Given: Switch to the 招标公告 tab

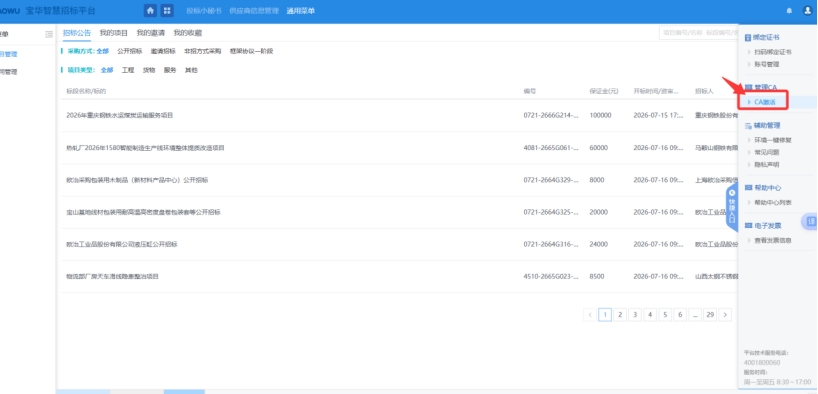Looking at the screenshot, I should click(x=77, y=33).
